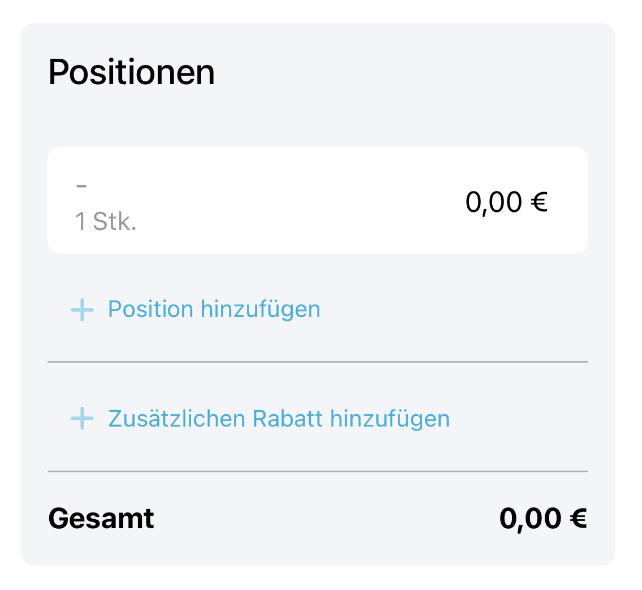
Task: Click the dash placeholder position name
Action: (x=81, y=186)
